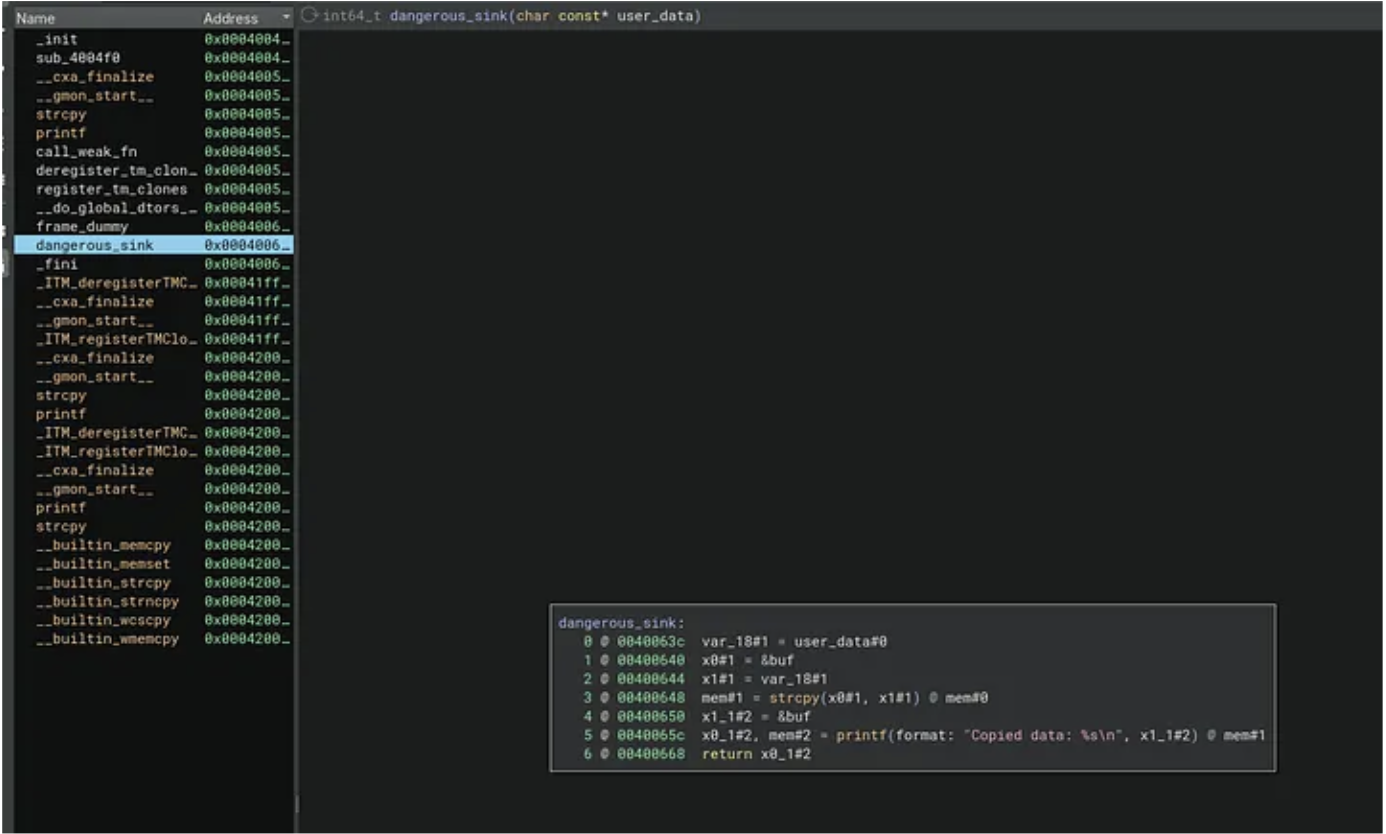1386x834 pixels.
Task: Open frame_dummy in the function list
Action: click(82, 227)
